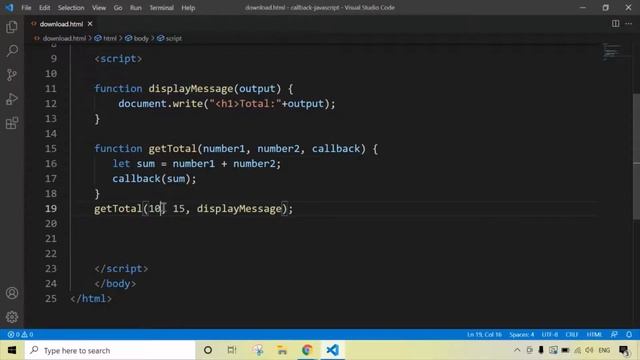Click the closing </html> tag
Screen dimensions: 640x360
pos(91,299)
